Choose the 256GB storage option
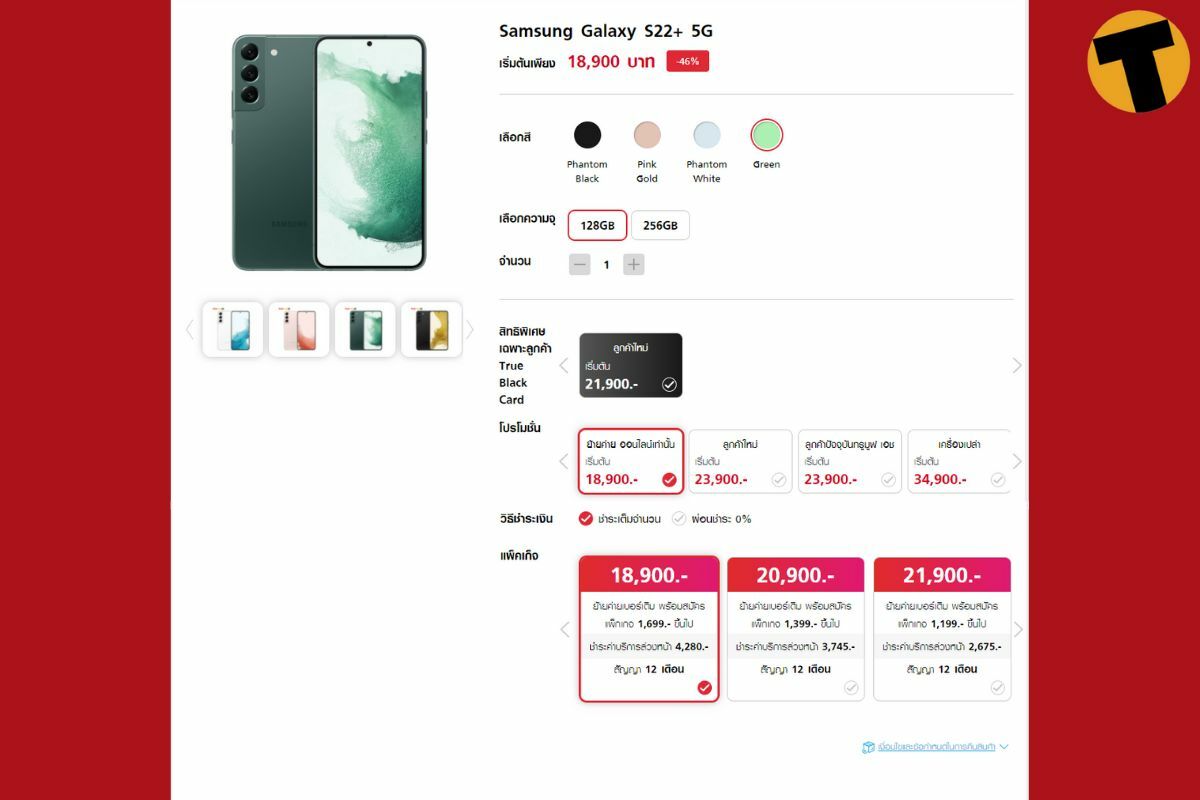The height and width of the screenshot is (800, 1200). pyautogui.click(x=660, y=226)
